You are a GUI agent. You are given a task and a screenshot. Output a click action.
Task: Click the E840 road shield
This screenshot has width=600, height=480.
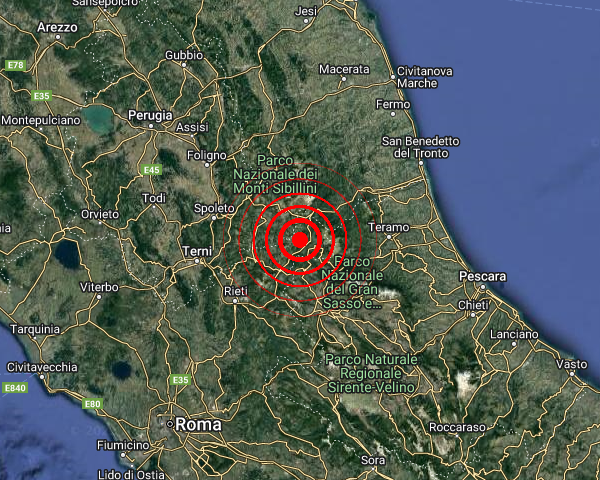(x=15, y=388)
